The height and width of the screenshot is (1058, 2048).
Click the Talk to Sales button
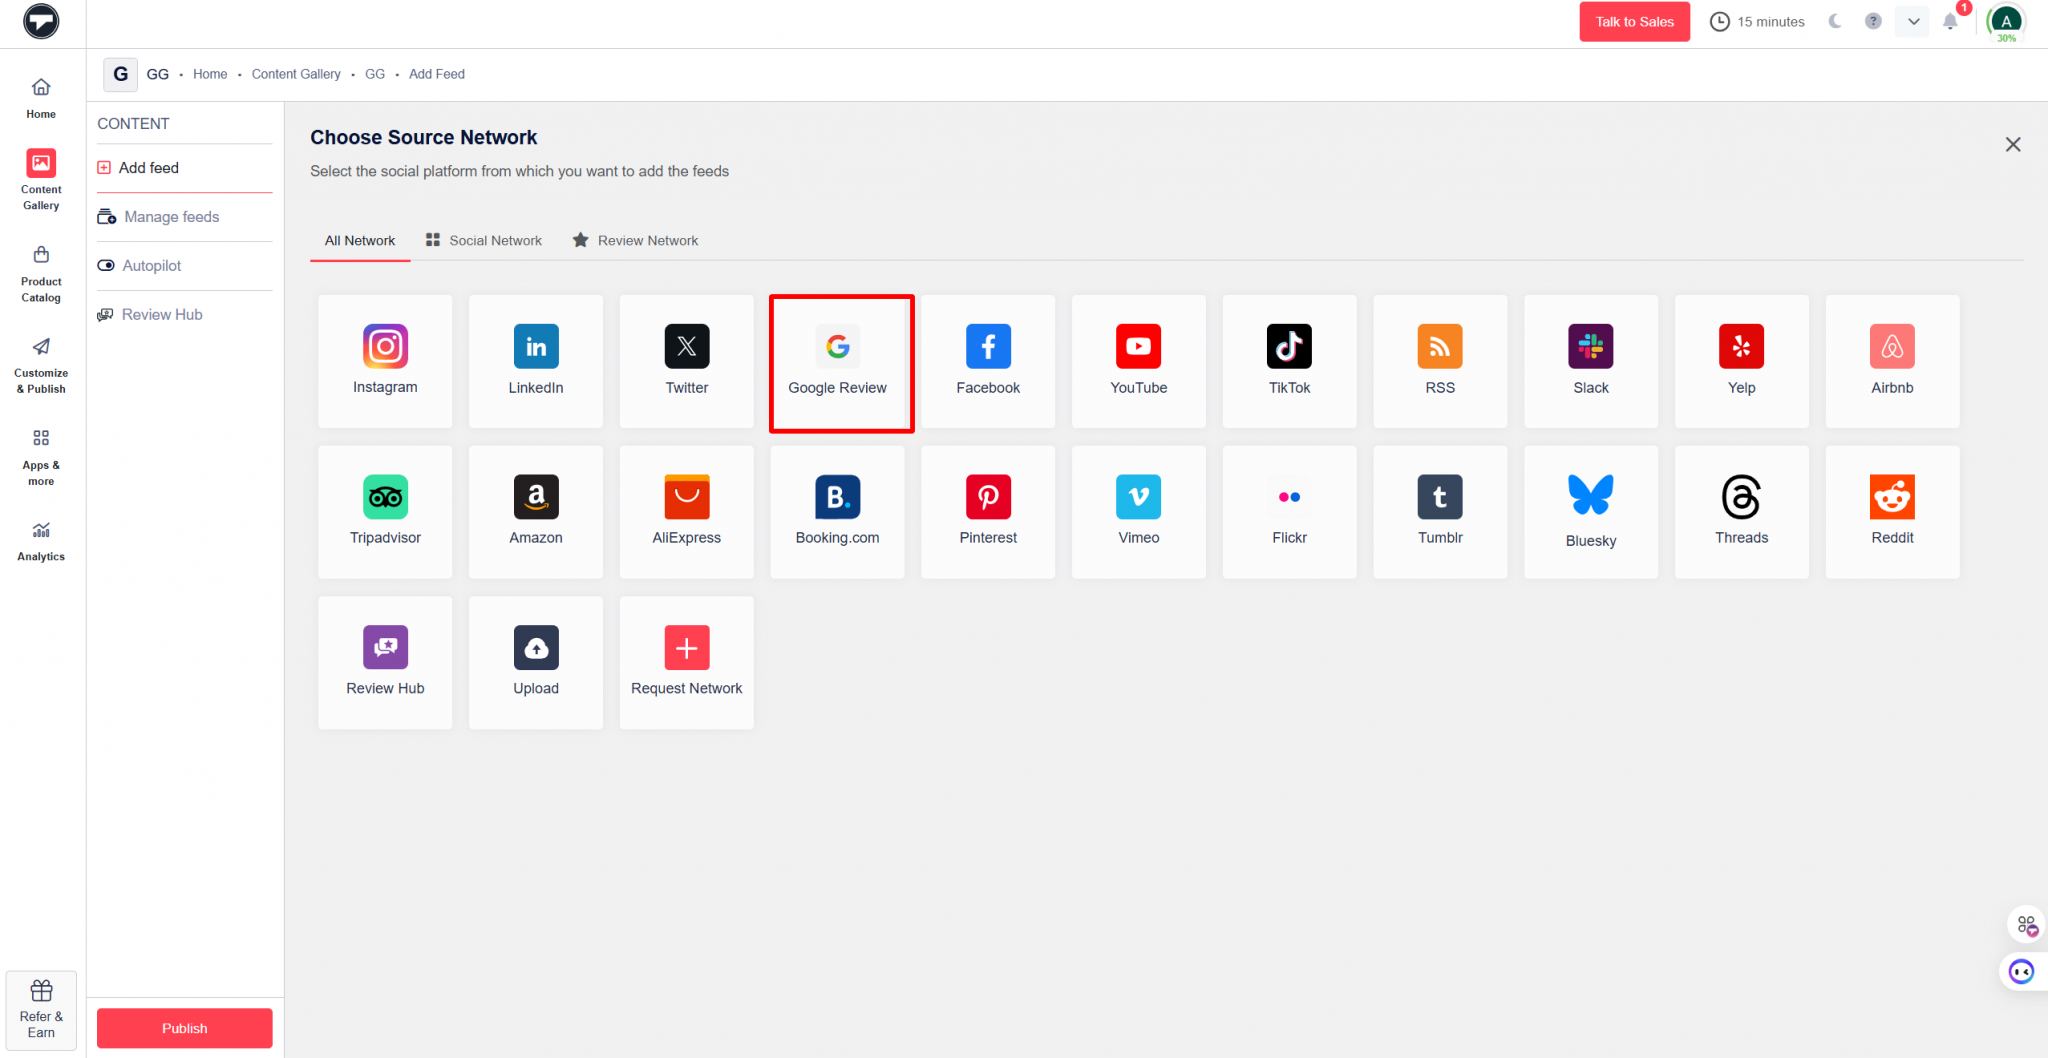tap(1634, 21)
